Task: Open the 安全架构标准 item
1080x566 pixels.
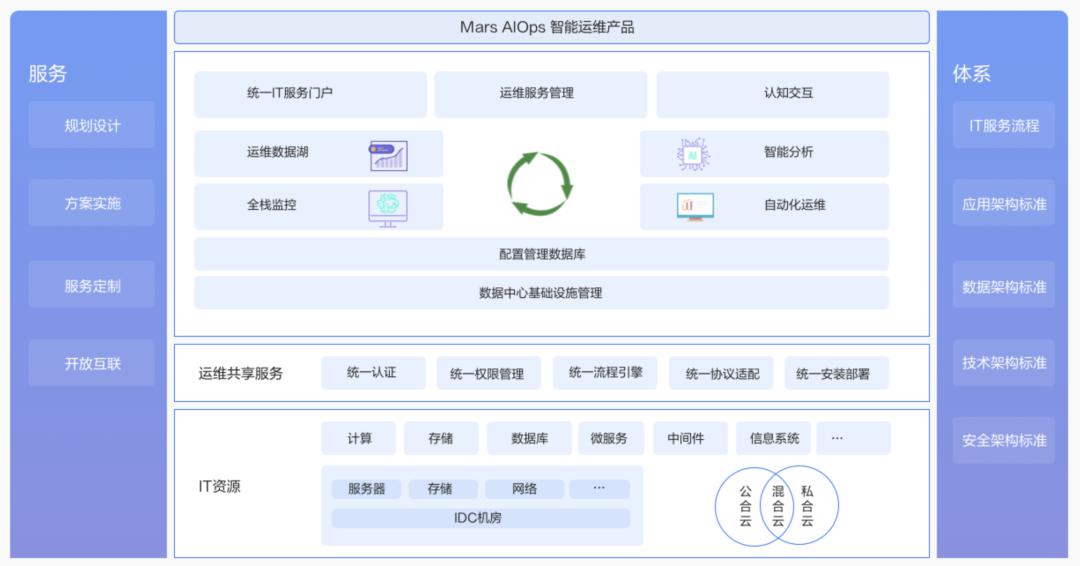Action: (x=1004, y=440)
